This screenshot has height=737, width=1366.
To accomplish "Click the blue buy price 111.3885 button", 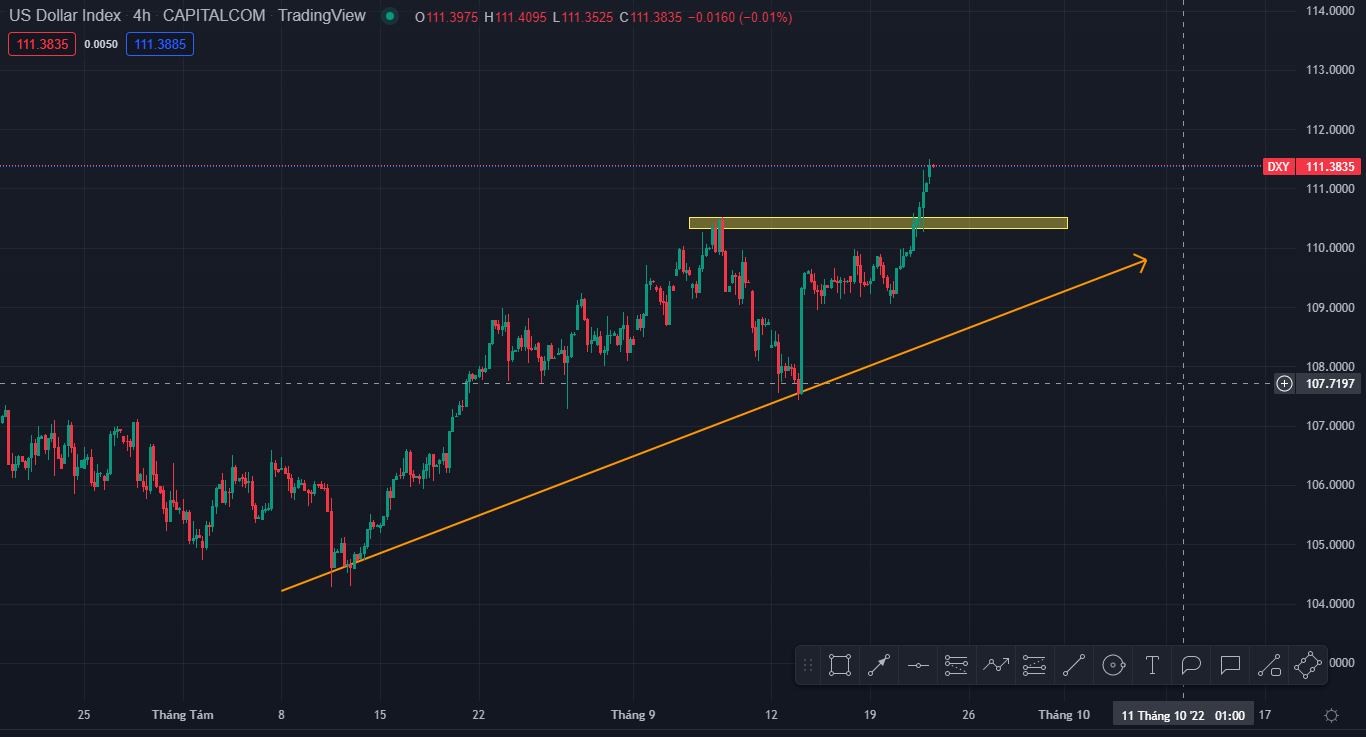I will 159,44.
